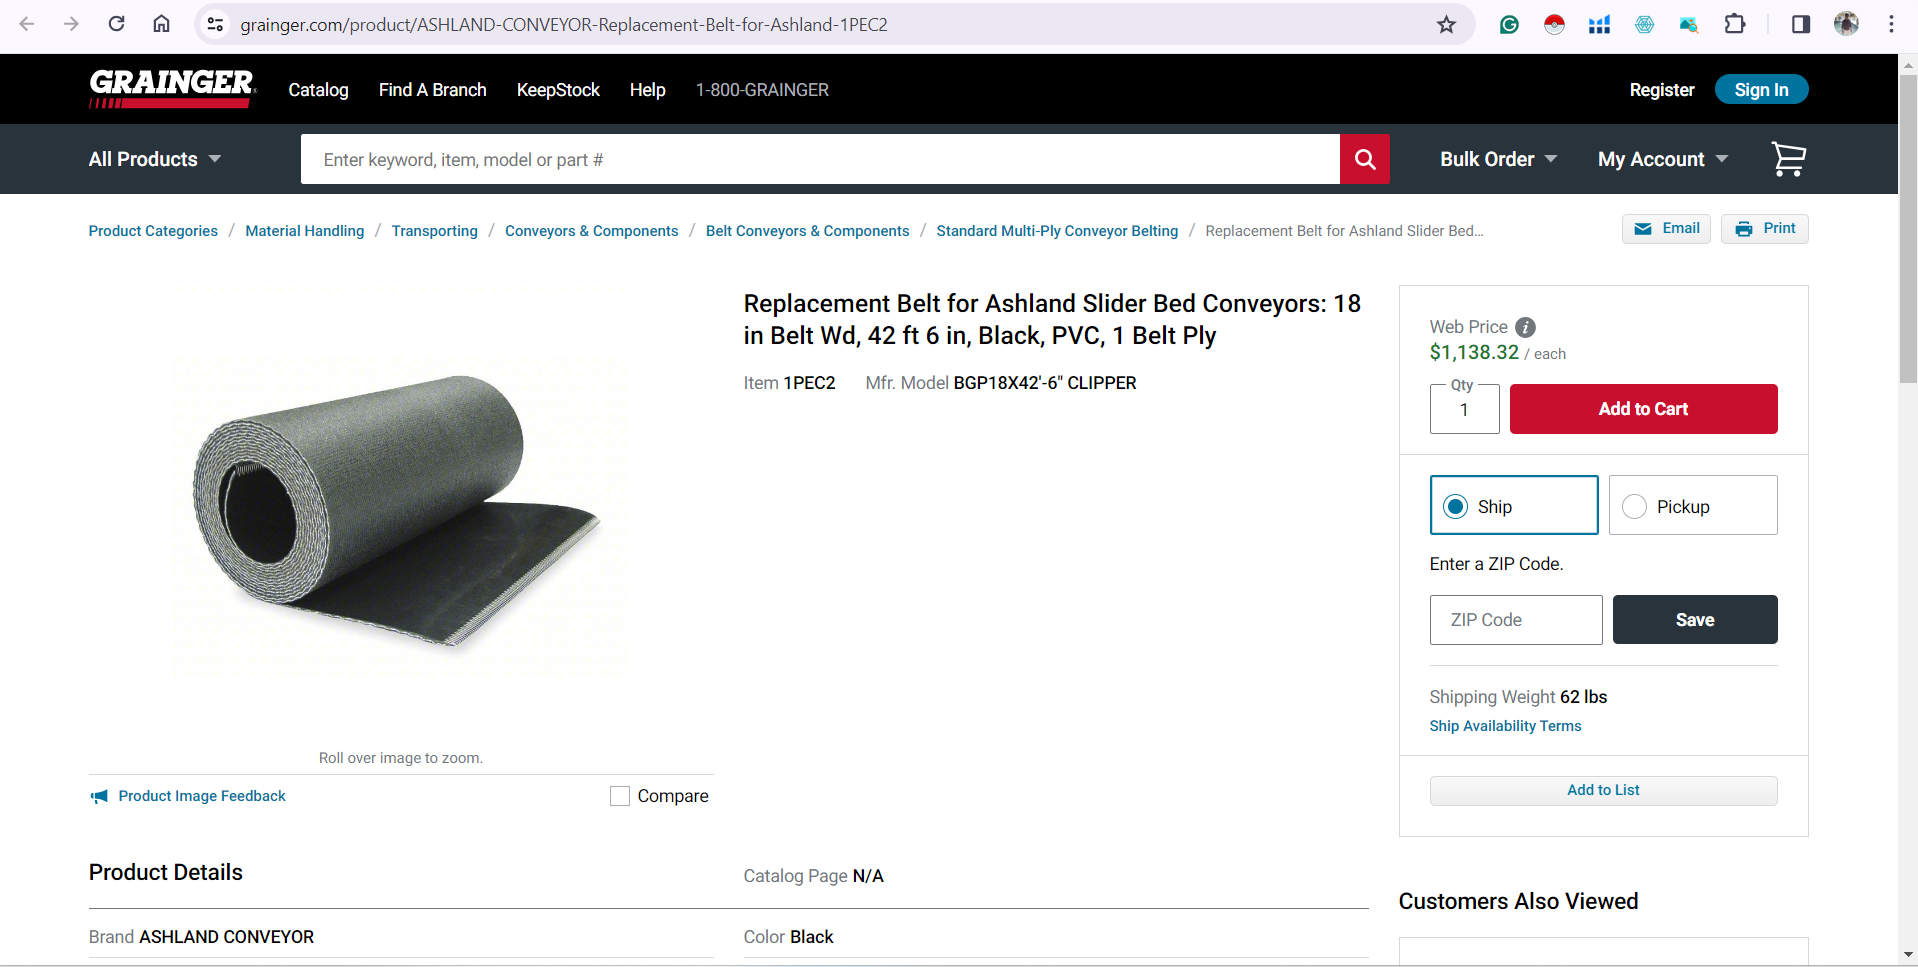View site information icon in address bar
1918x967 pixels.
click(x=215, y=24)
